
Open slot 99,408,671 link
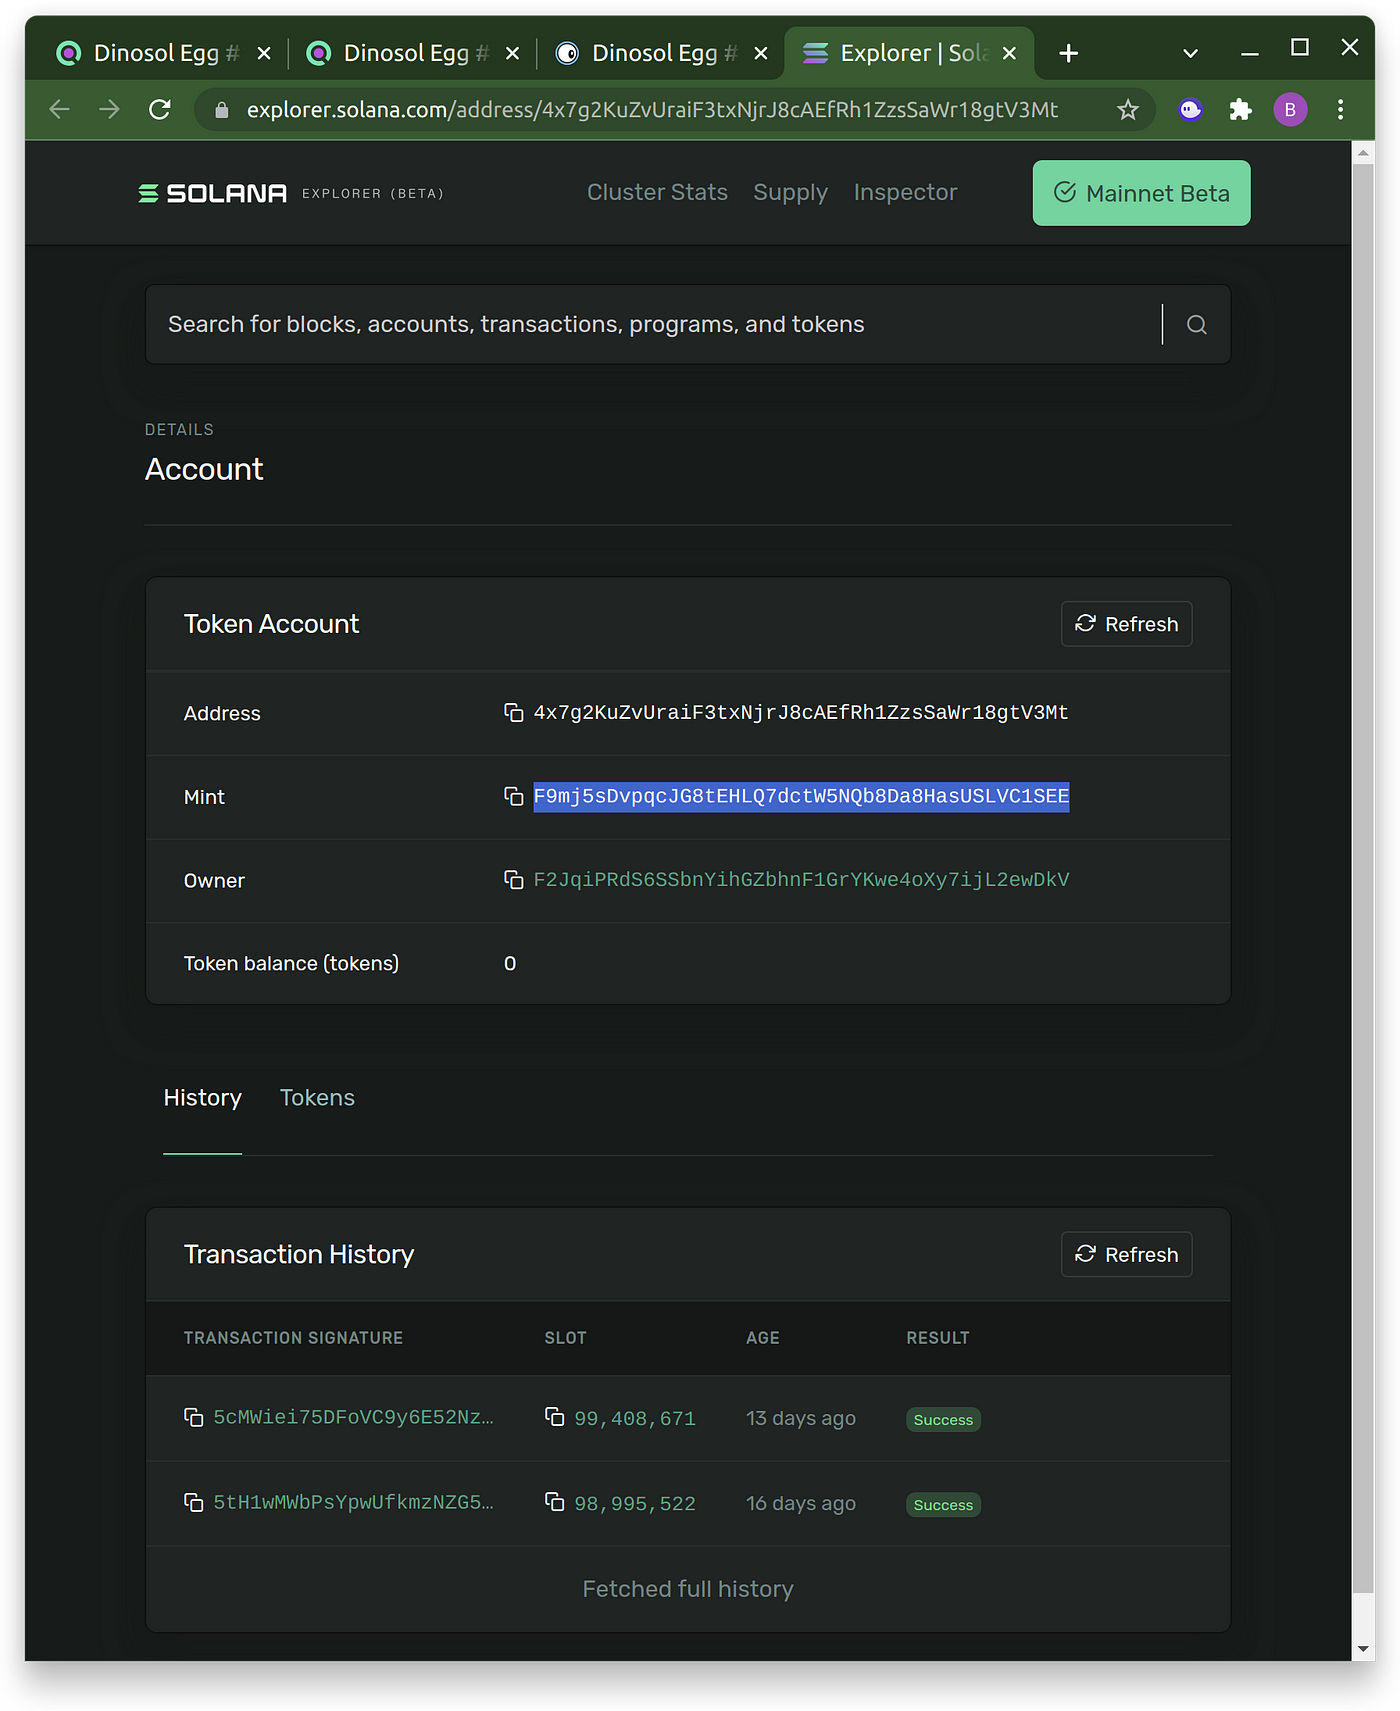[x=635, y=1419]
